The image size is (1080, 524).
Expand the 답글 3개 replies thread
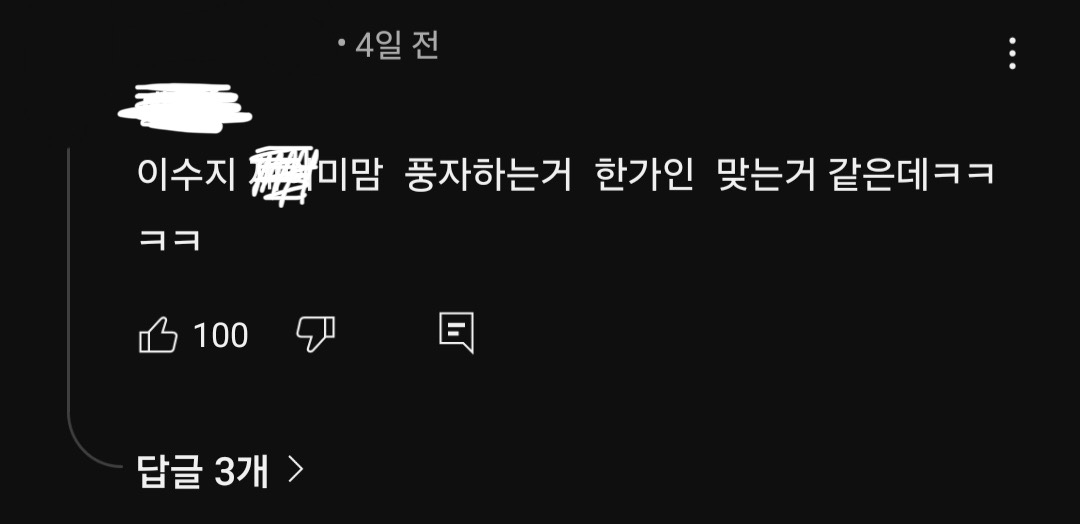pyautogui.click(x=220, y=471)
